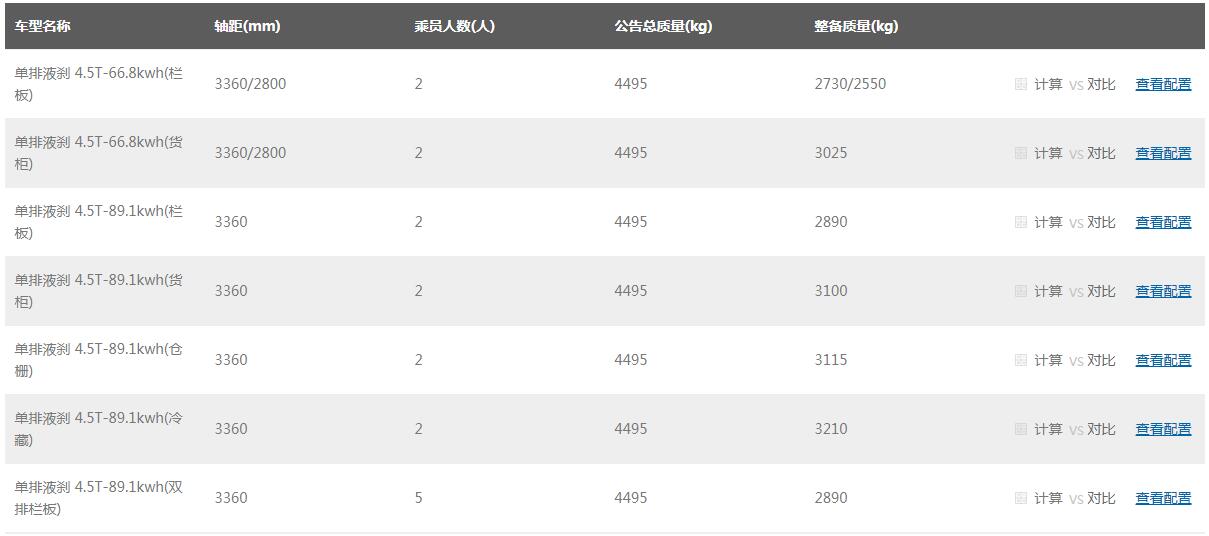
Task: Click calculator icon for 双排栏板 row
Action: pyautogui.click(x=1021, y=498)
